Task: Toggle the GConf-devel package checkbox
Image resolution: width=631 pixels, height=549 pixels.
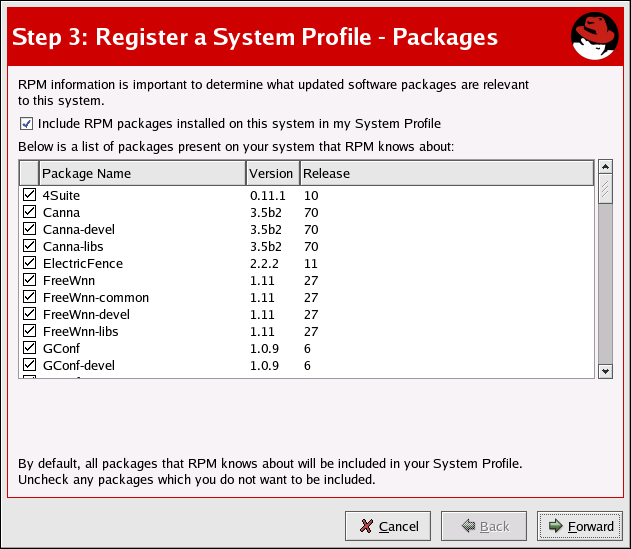Action: point(29,365)
